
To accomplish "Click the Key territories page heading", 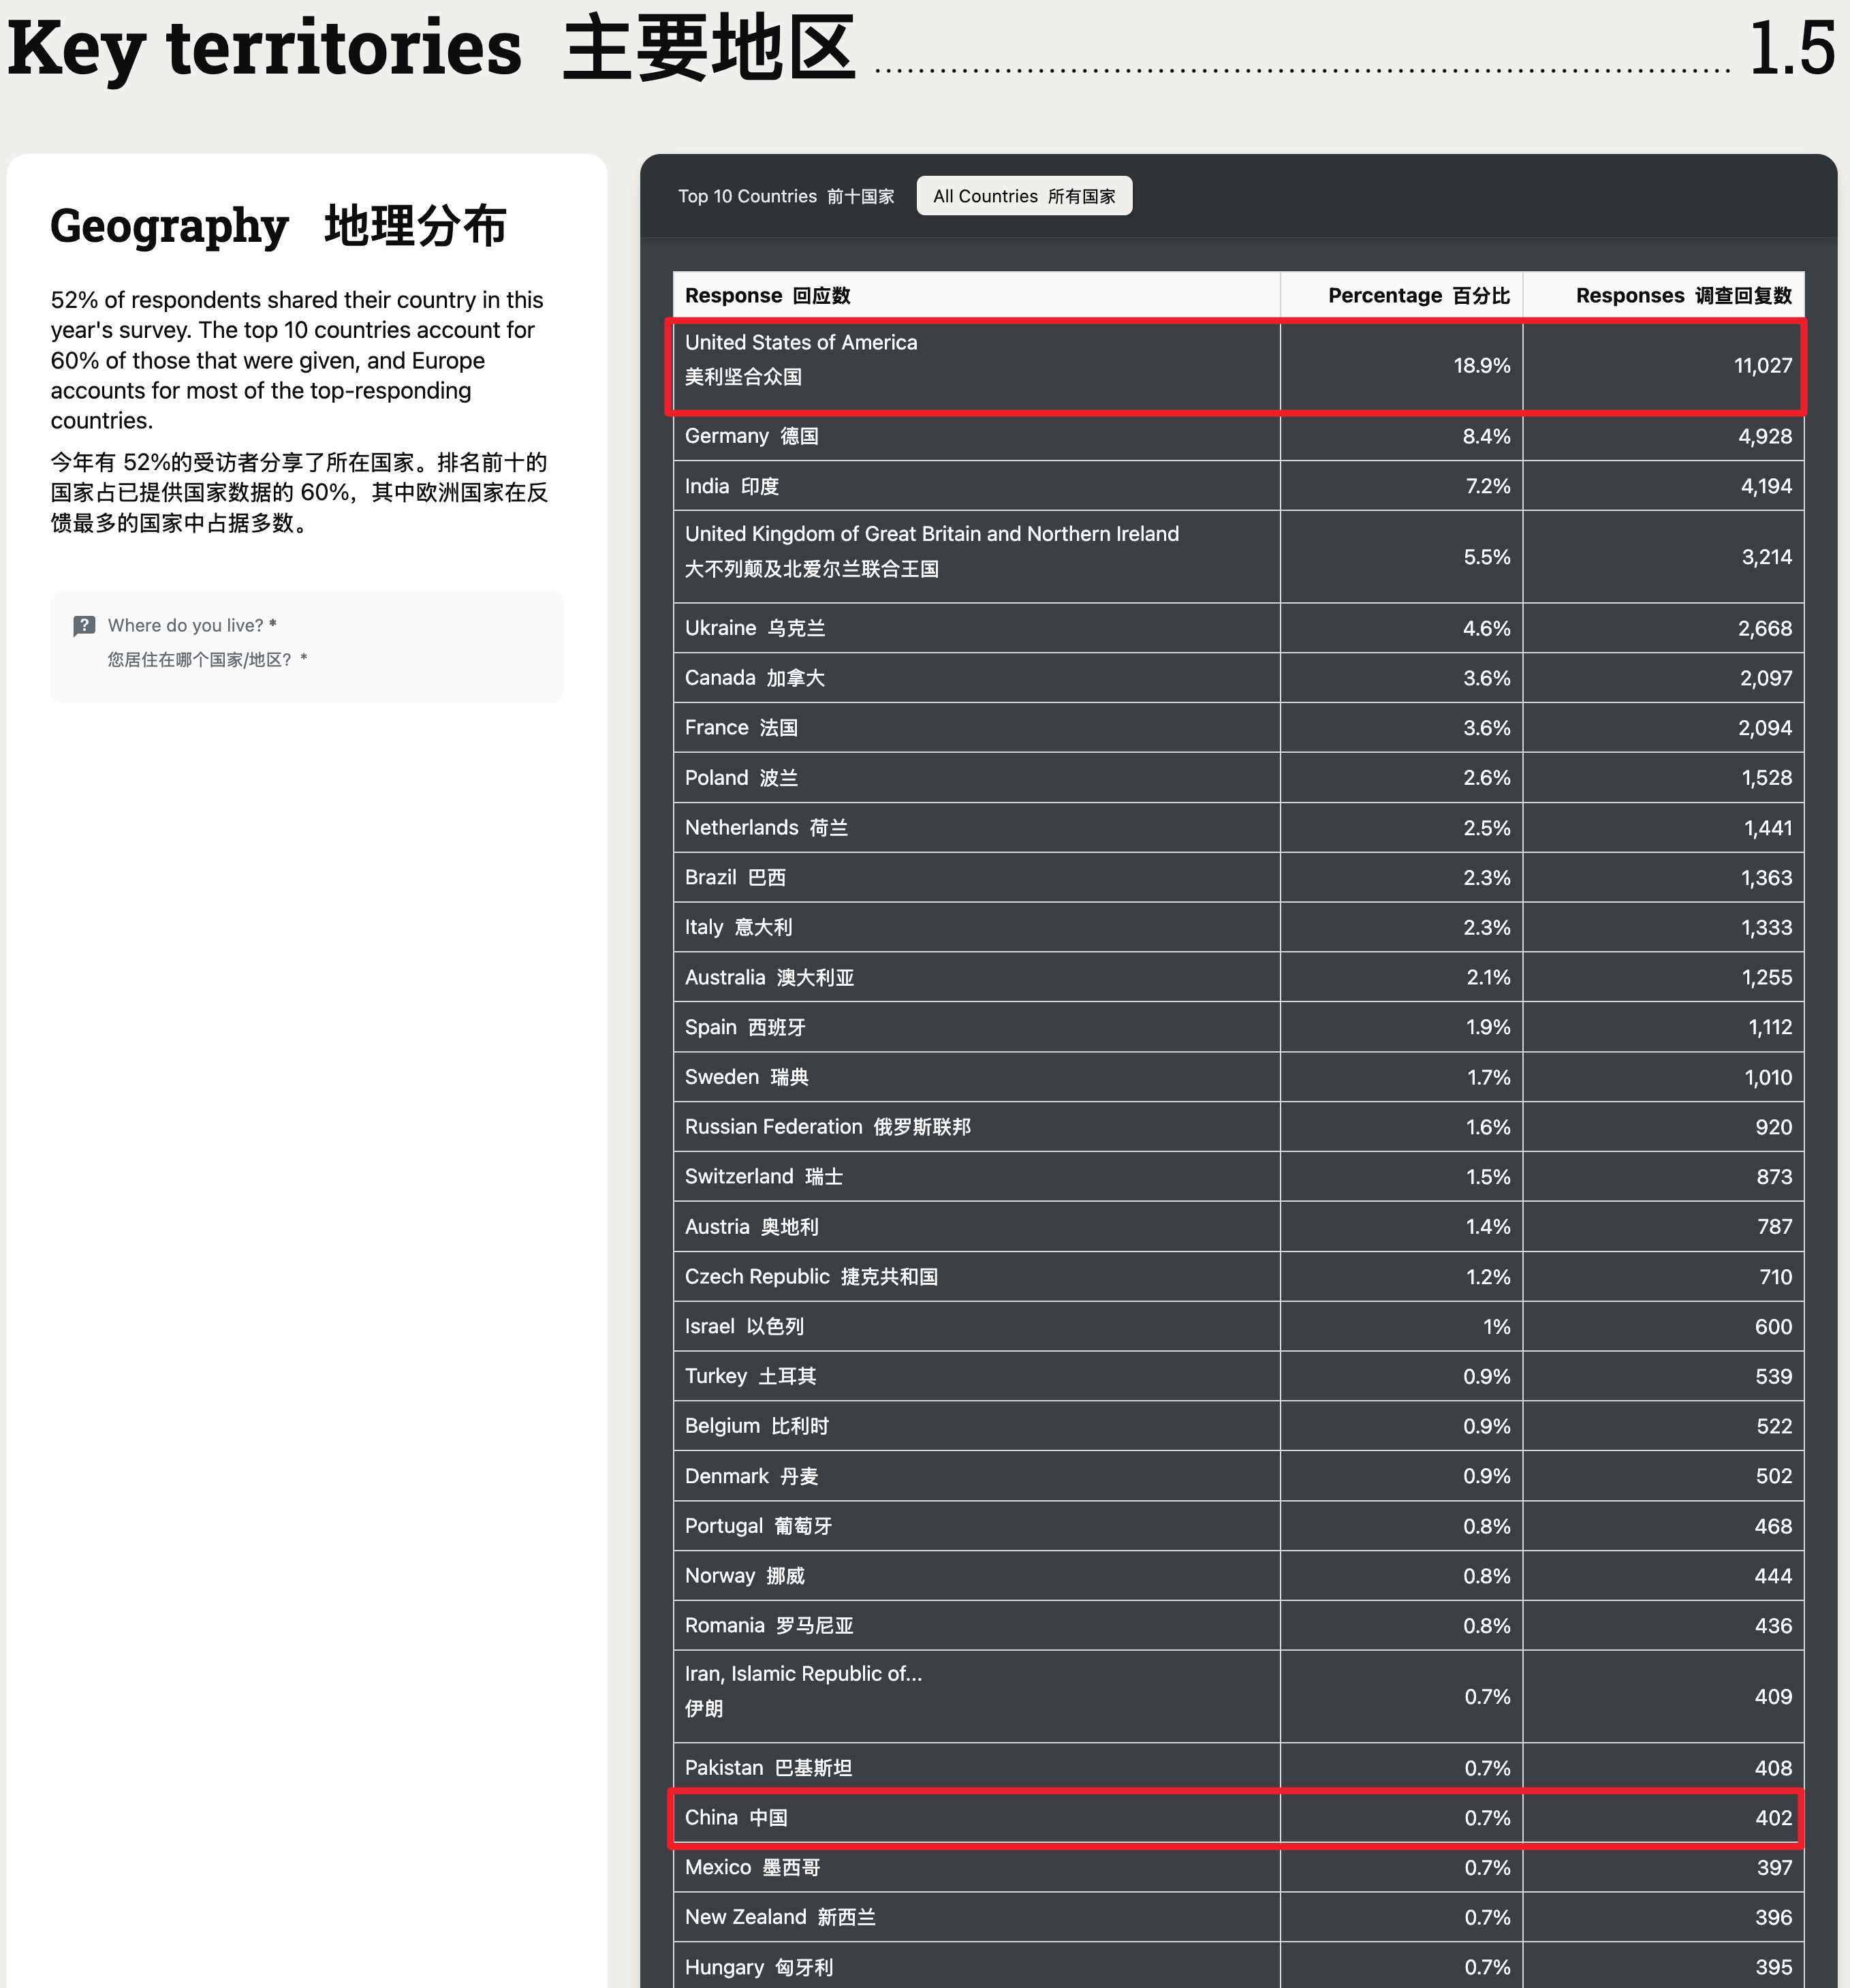I will (430, 48).
